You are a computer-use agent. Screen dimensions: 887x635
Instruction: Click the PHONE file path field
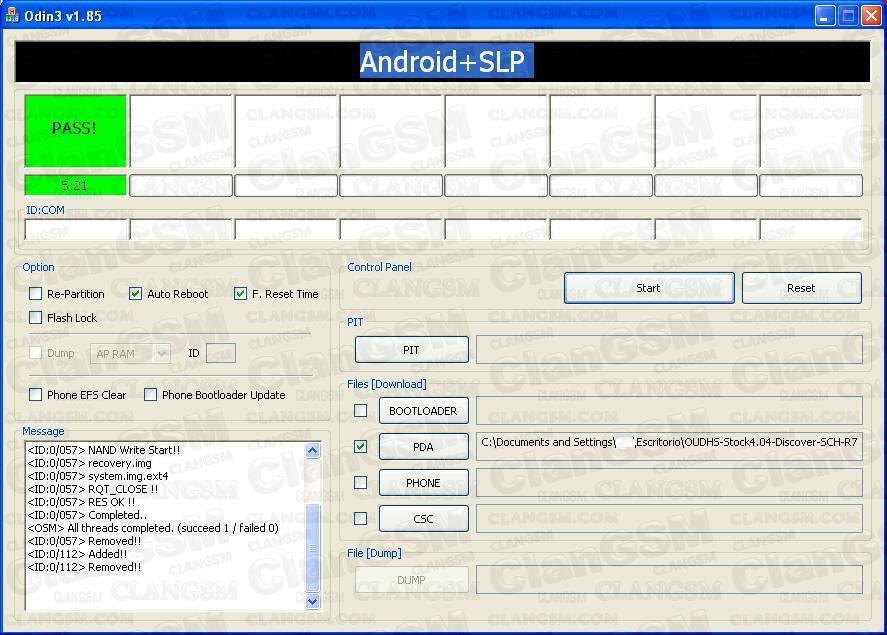[x=670, y=483]
